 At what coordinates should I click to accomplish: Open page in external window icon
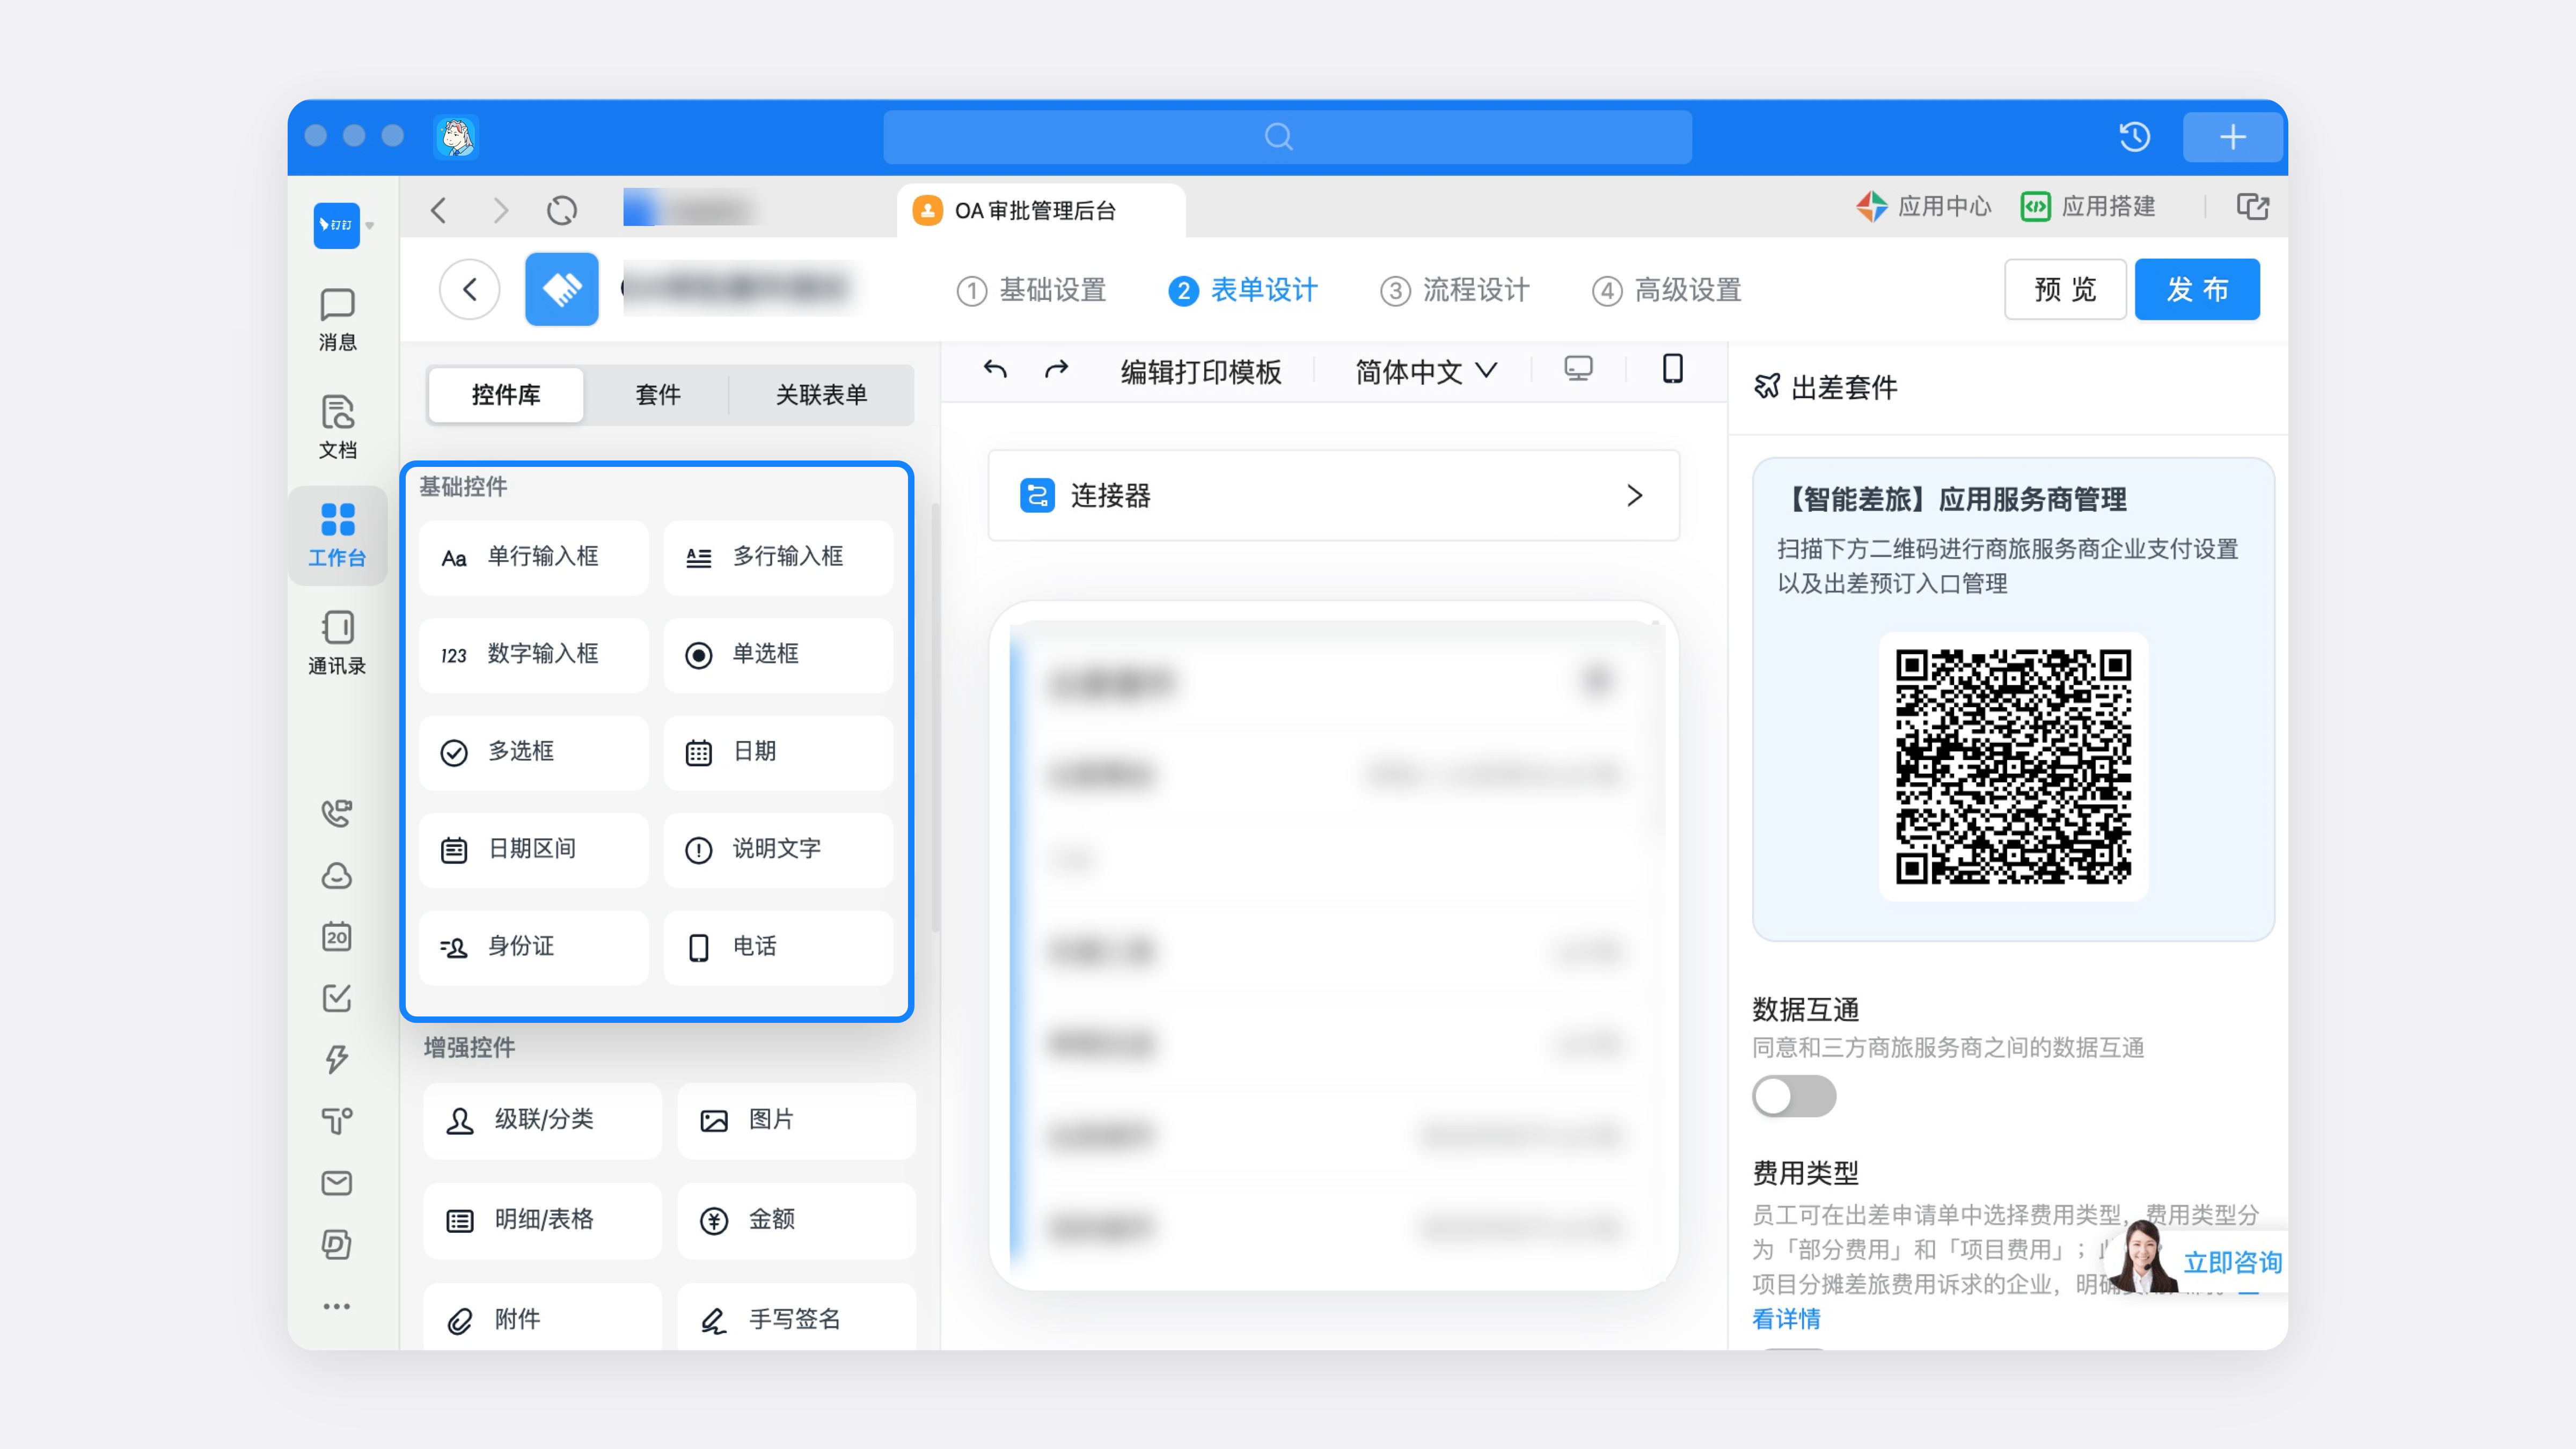pyautogui.click(x=2252, y=207)
